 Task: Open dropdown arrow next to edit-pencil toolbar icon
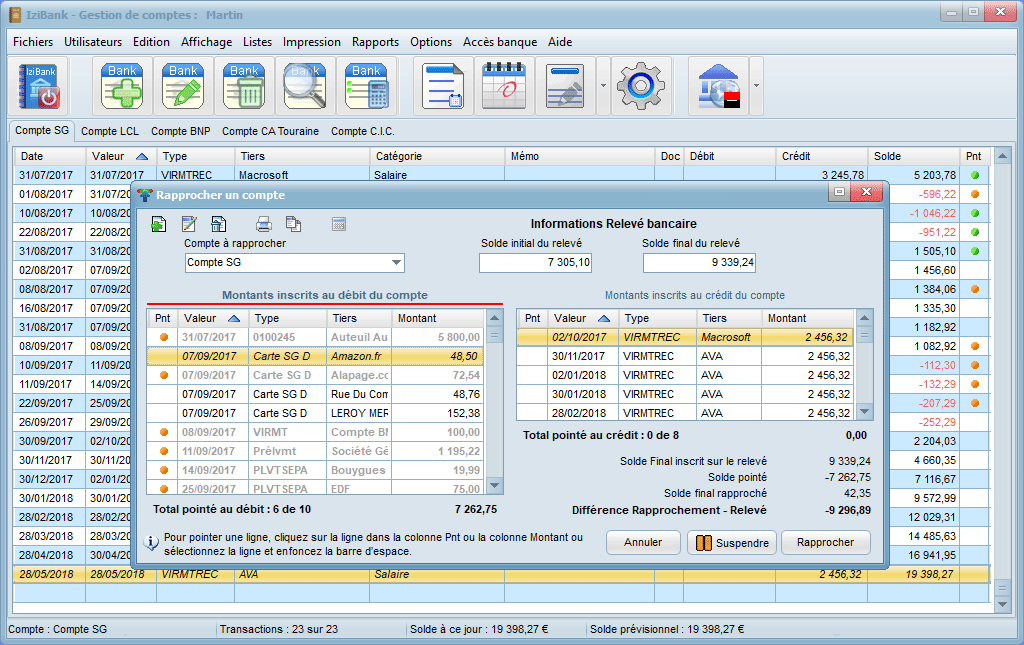[603, 86]
